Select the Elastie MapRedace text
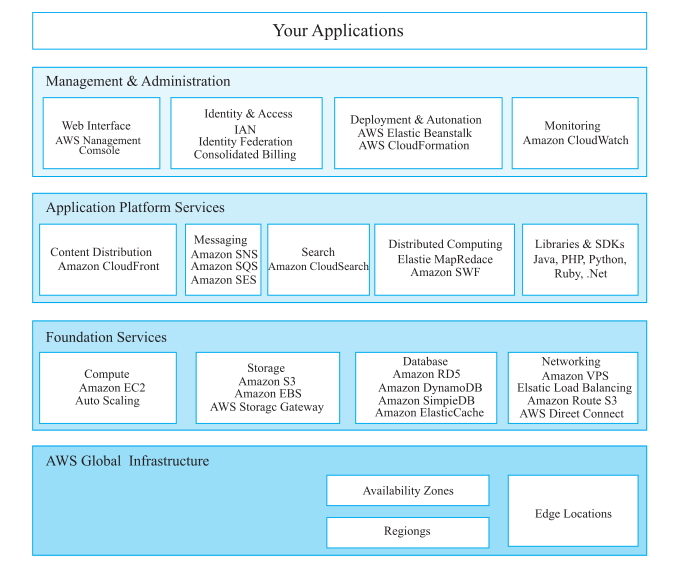 pos(445,259)
